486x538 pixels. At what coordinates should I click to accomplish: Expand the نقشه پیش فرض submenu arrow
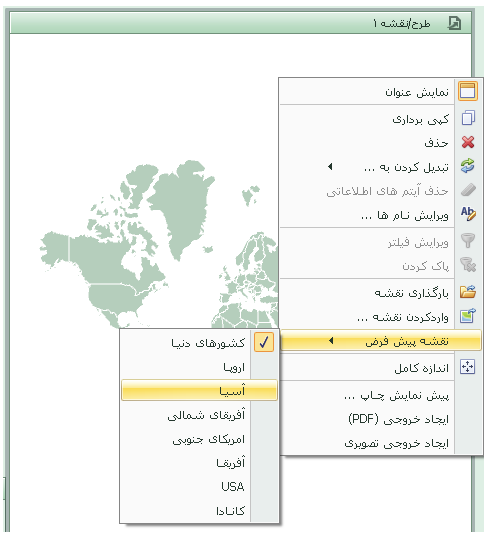(331, 341)
